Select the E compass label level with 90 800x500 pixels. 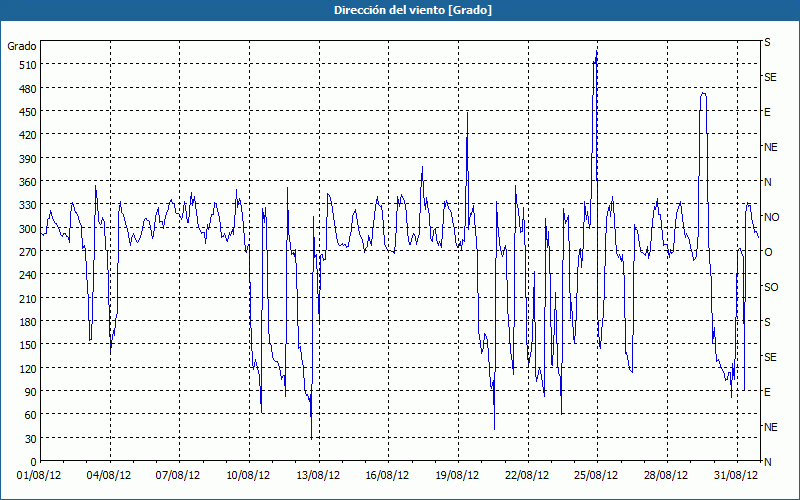[x=767, y=392]
